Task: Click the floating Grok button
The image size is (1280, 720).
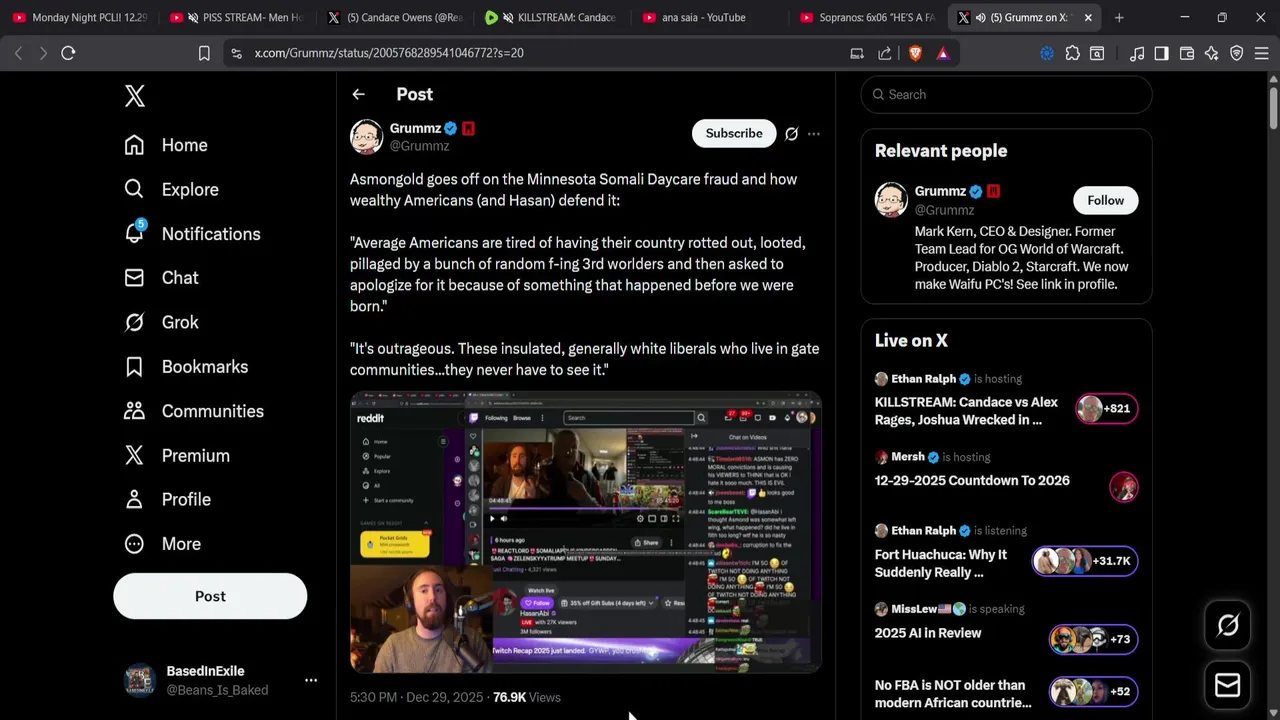Action: click(1227, 625)
